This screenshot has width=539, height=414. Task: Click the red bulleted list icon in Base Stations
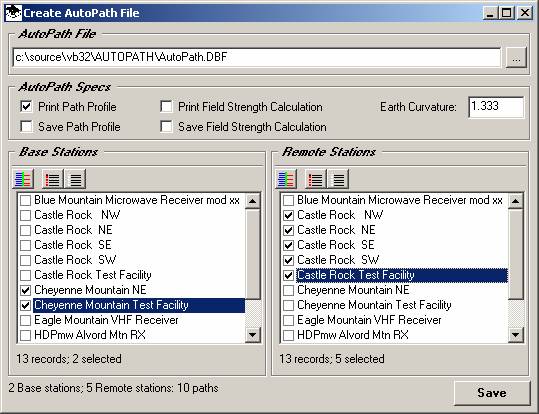coord(53,179)
